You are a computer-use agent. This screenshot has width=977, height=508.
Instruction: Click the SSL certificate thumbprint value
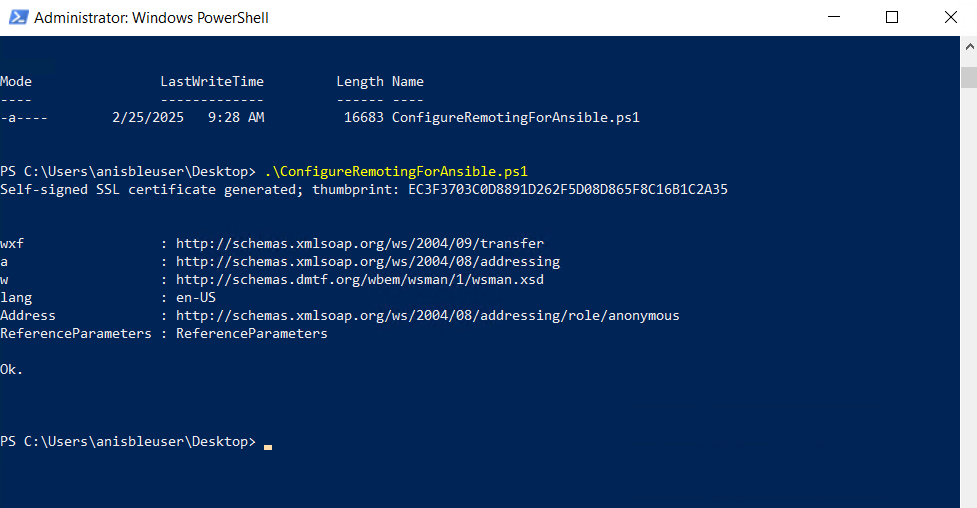pos(568,189)
